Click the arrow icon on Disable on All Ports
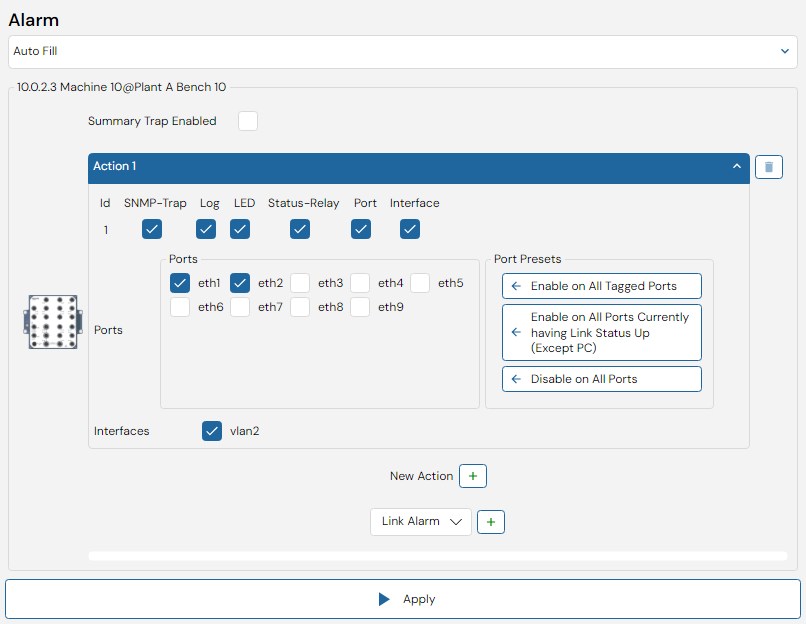 tap(516, 379)
